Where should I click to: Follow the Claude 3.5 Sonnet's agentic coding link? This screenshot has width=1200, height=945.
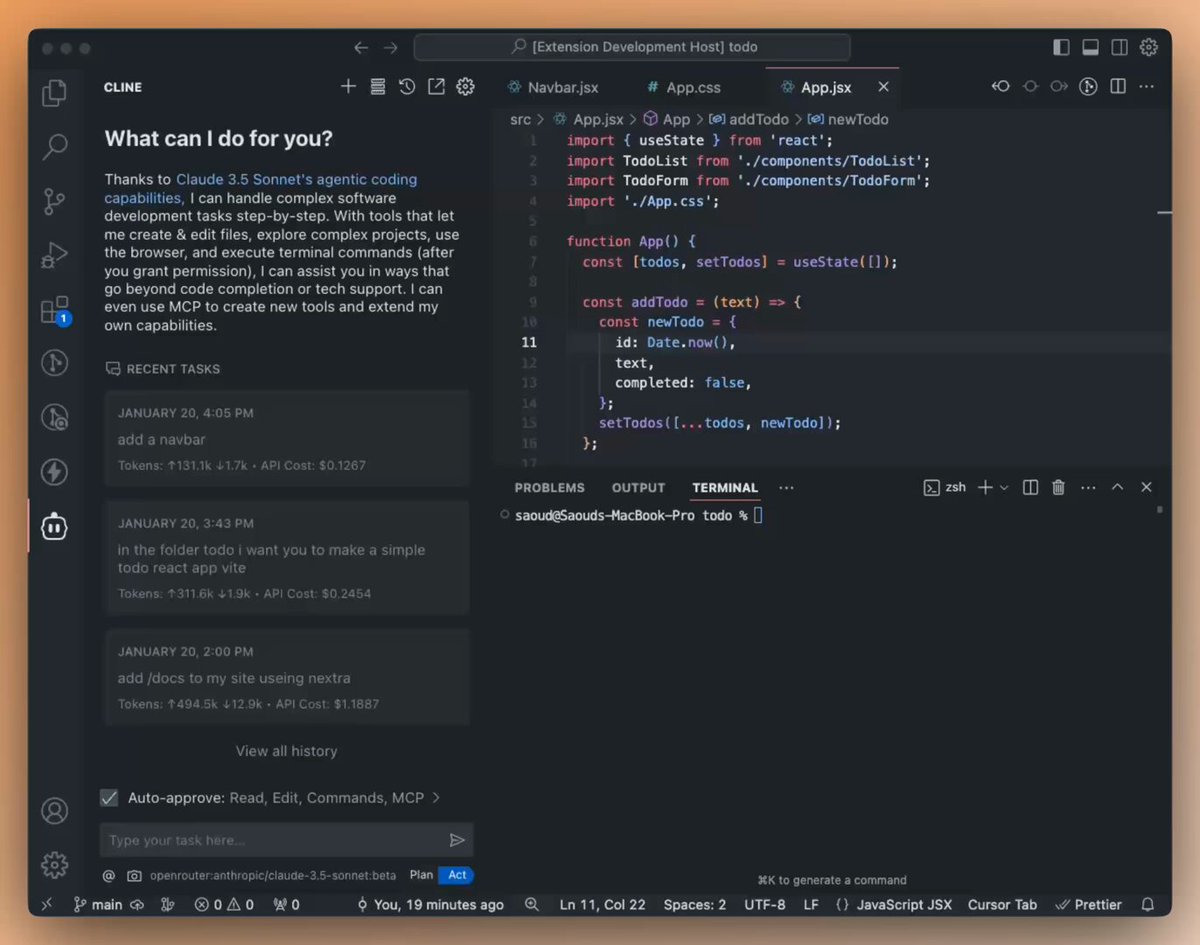coord(261,188)
